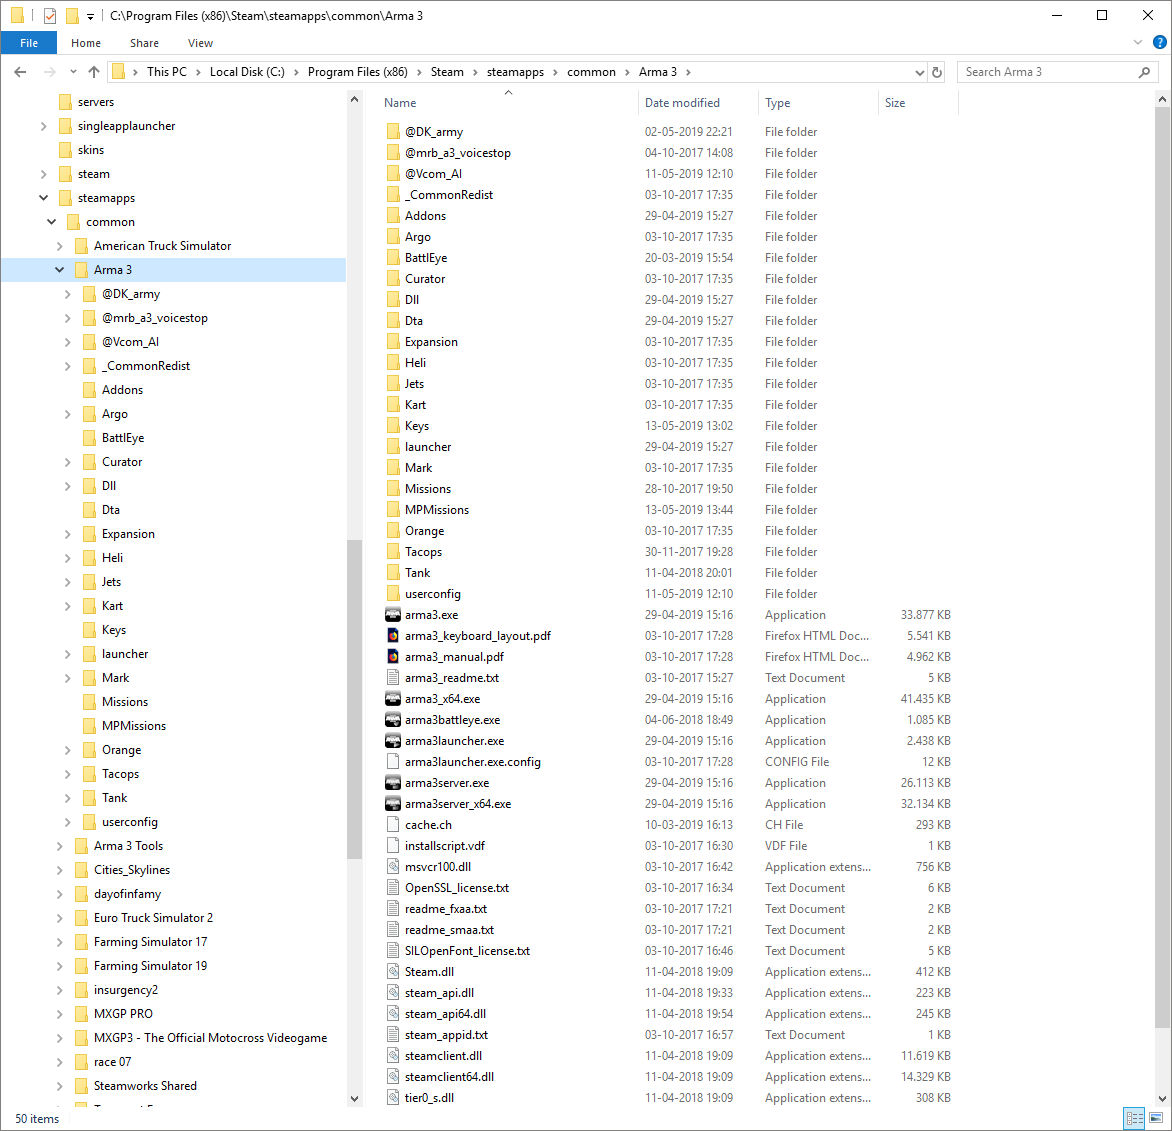Image resolution: width=1172 pixels, height=1131 pixels.
Task: Expand the American Truck Simulator tree node
Action: click(x=60, y=246)
